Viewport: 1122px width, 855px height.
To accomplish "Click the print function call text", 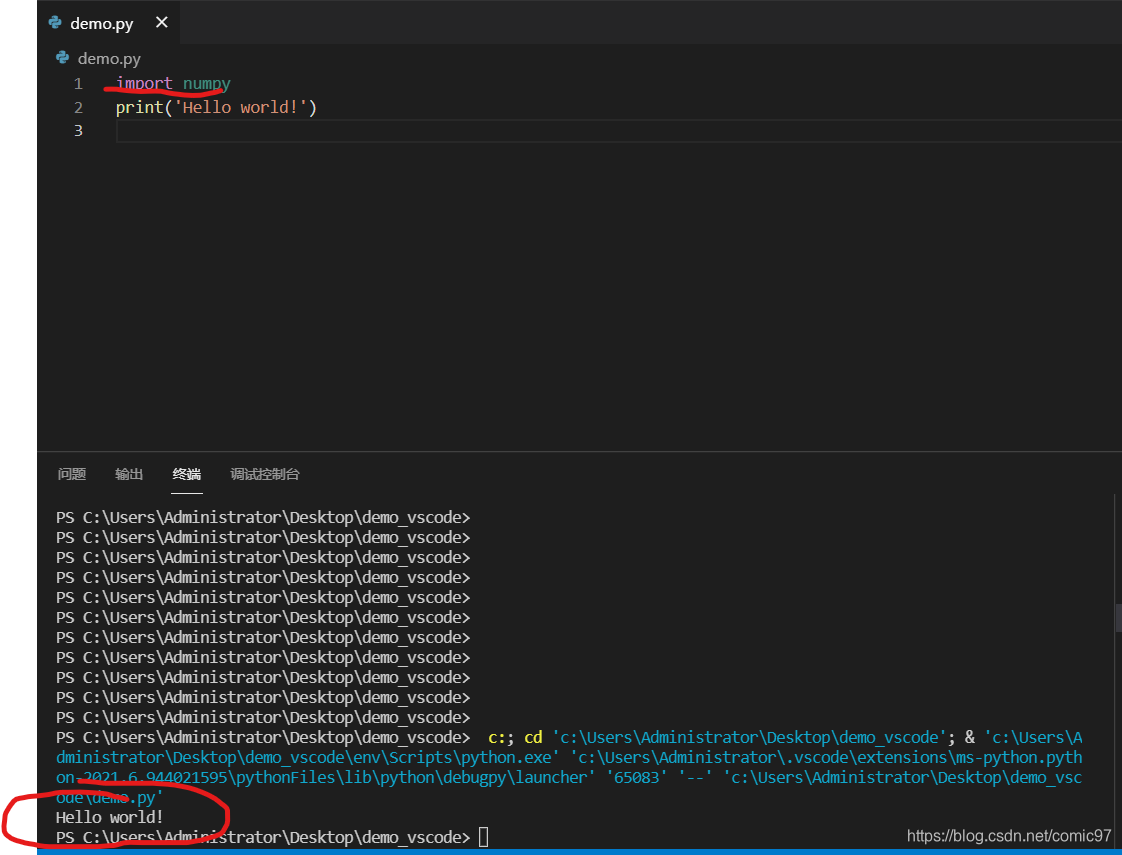I will tap(140, 107).
